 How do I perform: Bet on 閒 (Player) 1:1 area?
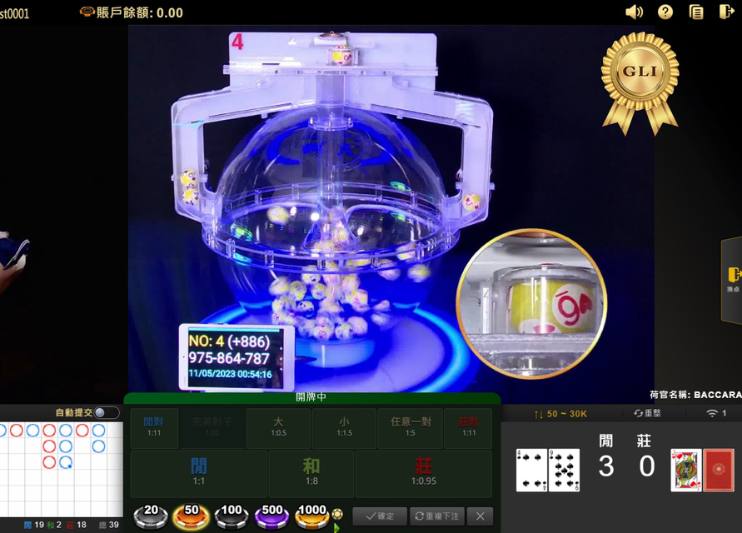[198, 473]
